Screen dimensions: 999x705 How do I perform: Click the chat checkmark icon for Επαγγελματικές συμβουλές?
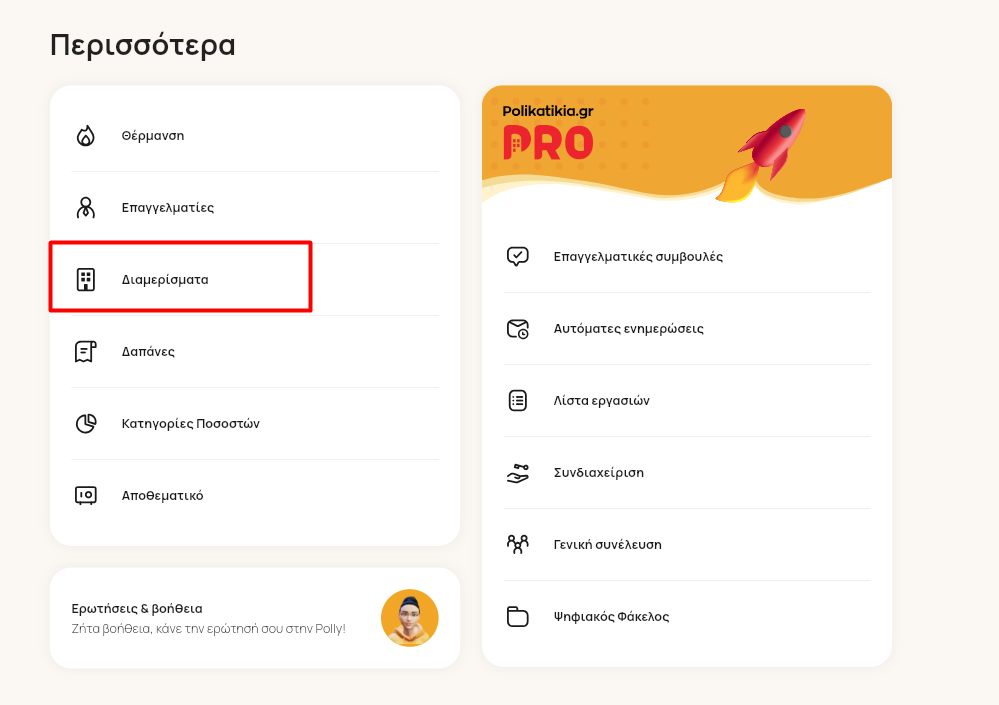(517, 257)
